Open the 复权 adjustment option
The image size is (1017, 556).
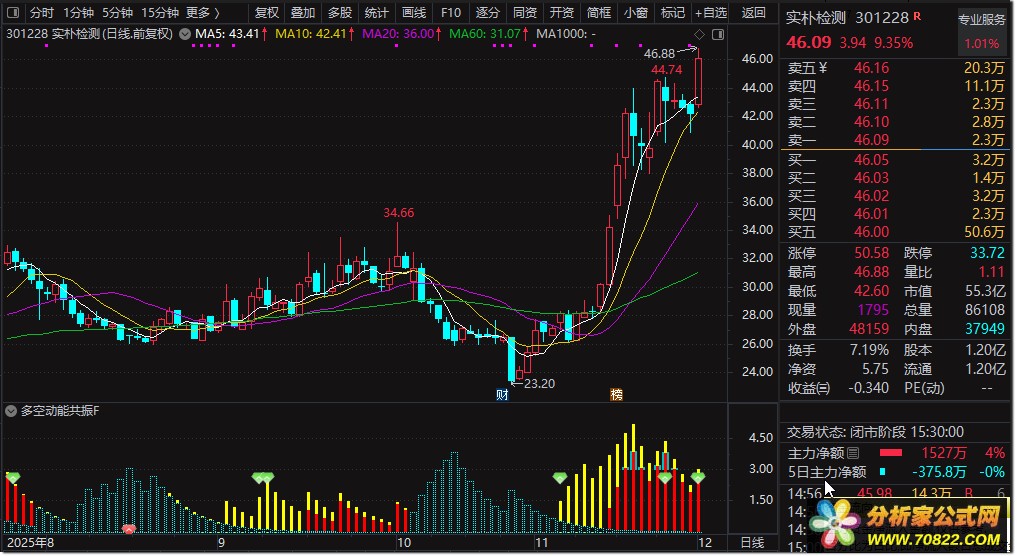266,12
